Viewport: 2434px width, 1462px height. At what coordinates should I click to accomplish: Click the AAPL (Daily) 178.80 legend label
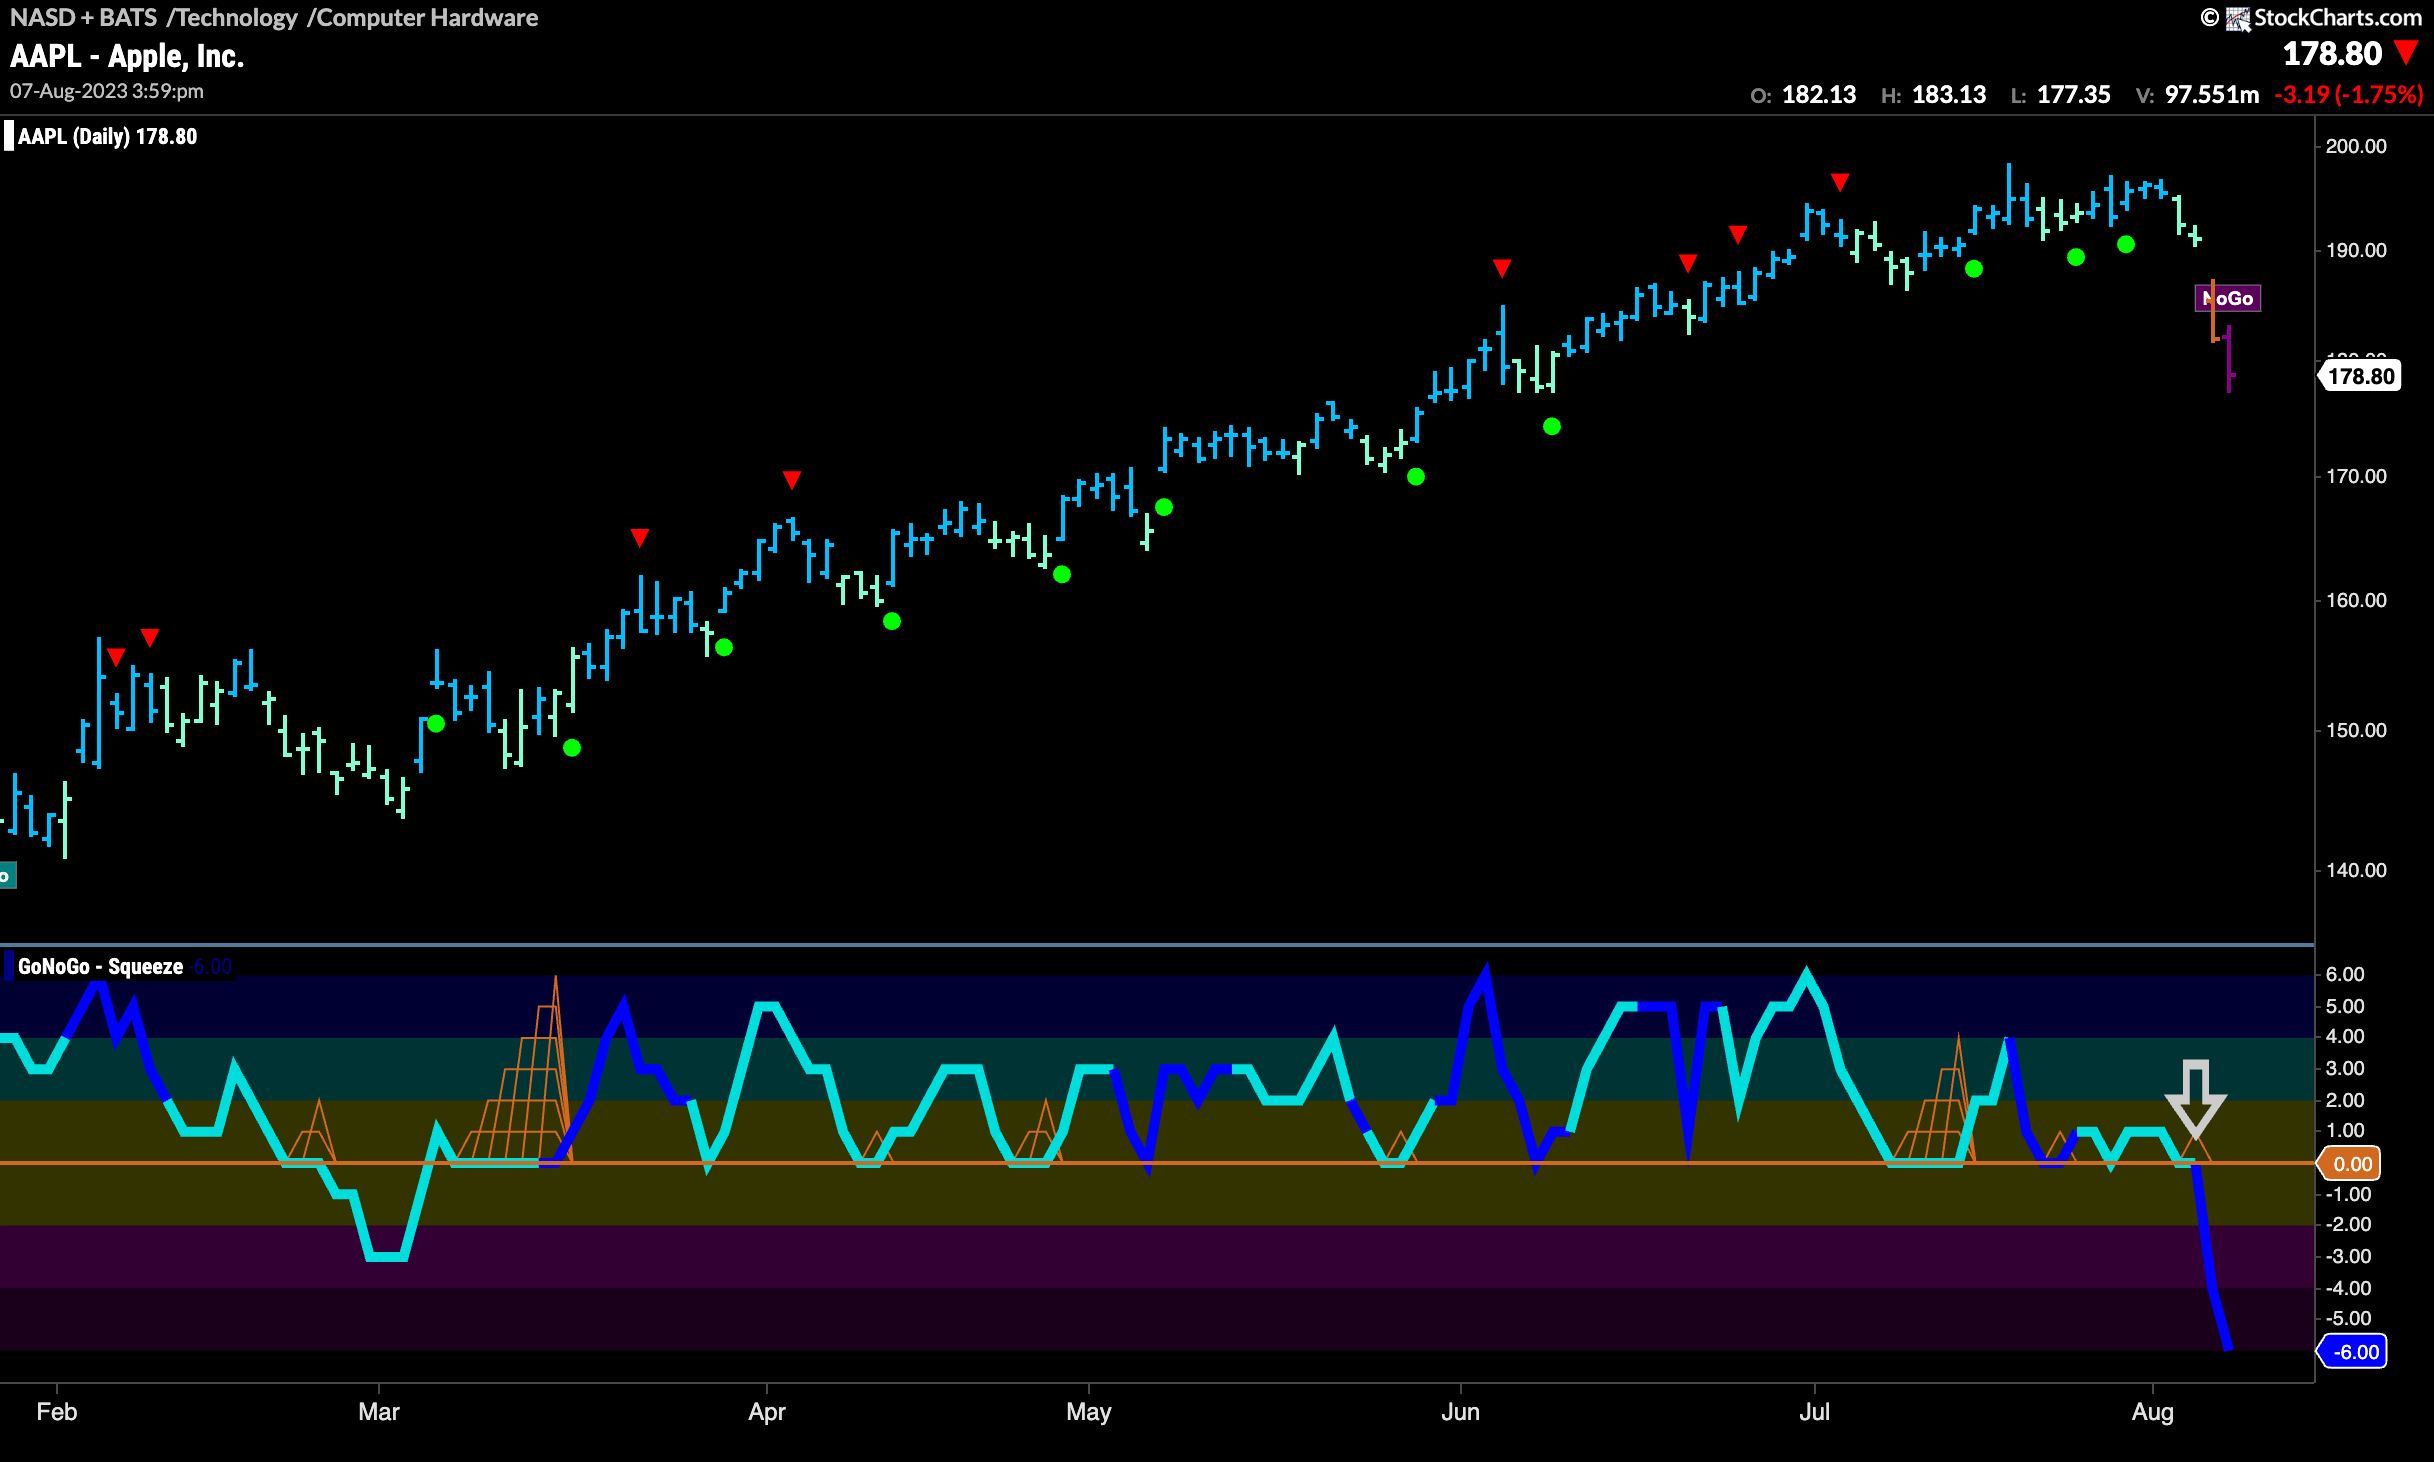click(107, 136)
